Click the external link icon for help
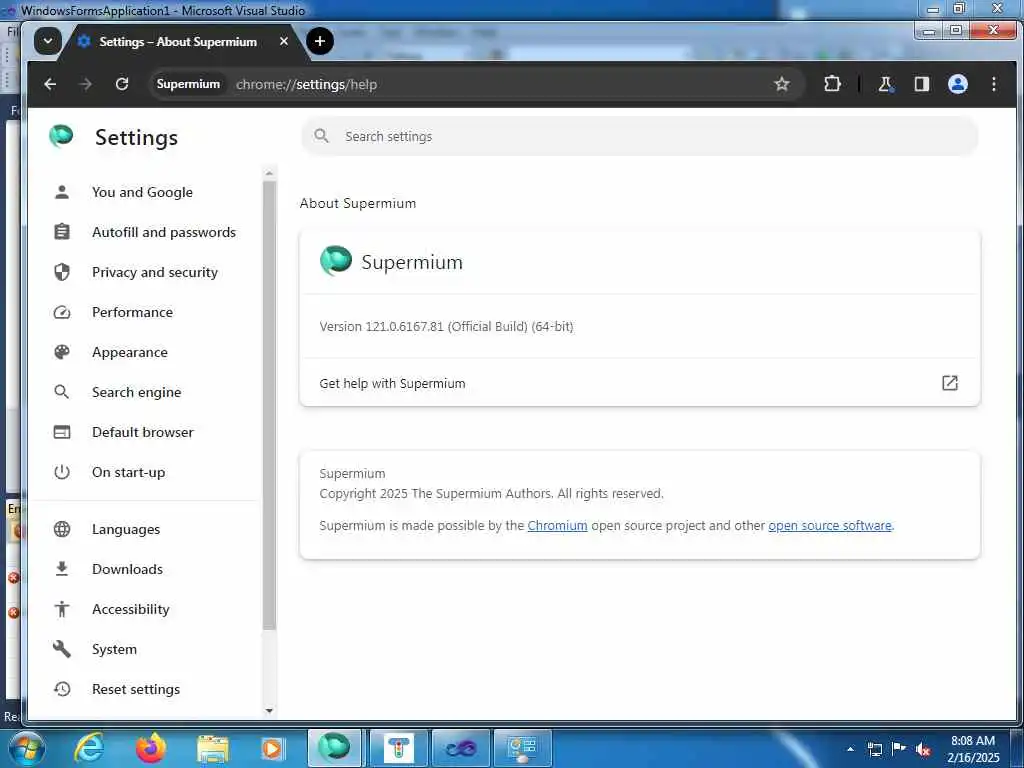This screenshot has width=1024, height=768. pos(950,383)
